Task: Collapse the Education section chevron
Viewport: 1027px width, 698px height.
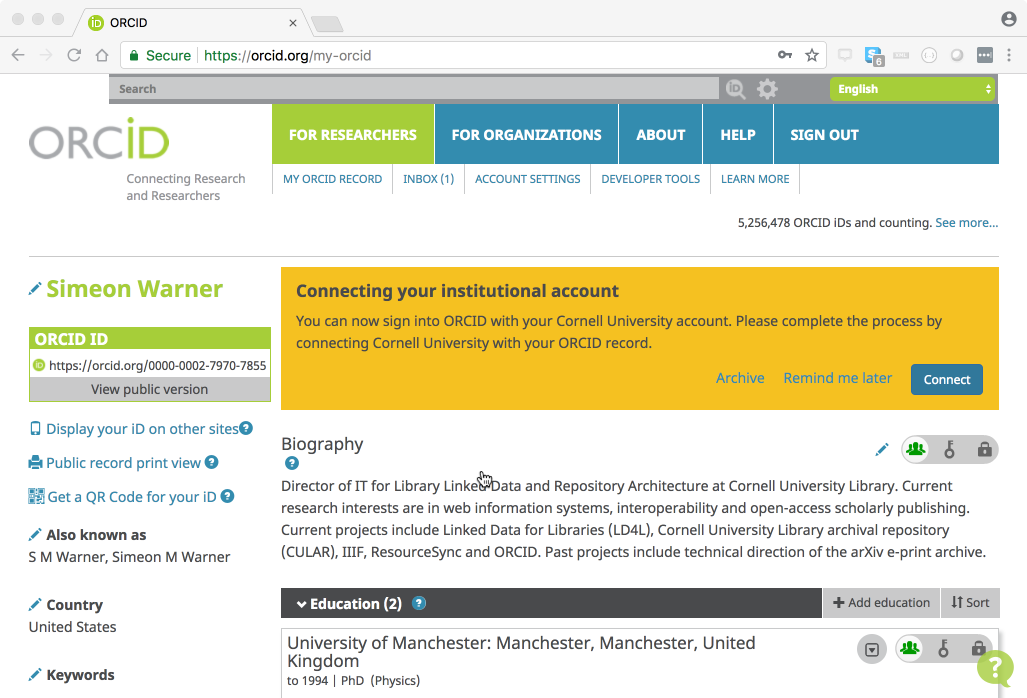Action: pyautogui.click(x=302, y=603)
